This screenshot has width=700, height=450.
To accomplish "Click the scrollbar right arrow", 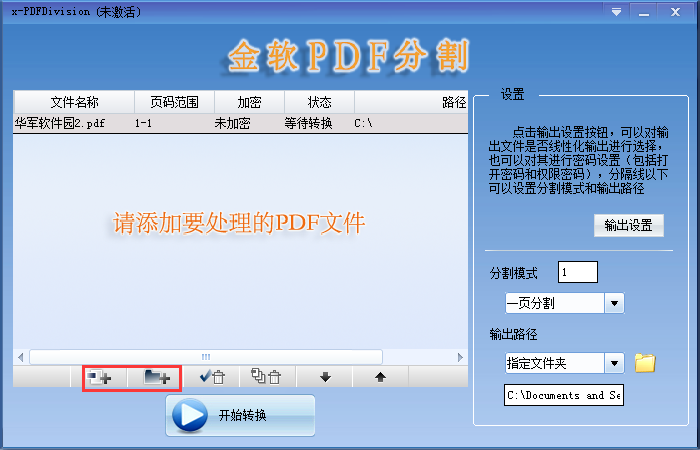I will [460, 357].
